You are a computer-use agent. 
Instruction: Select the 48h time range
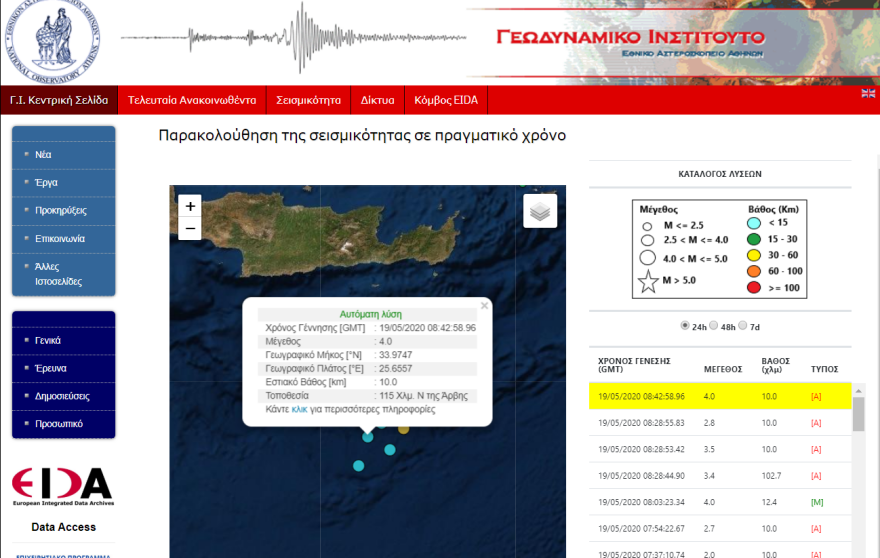(x=714, y=326)
